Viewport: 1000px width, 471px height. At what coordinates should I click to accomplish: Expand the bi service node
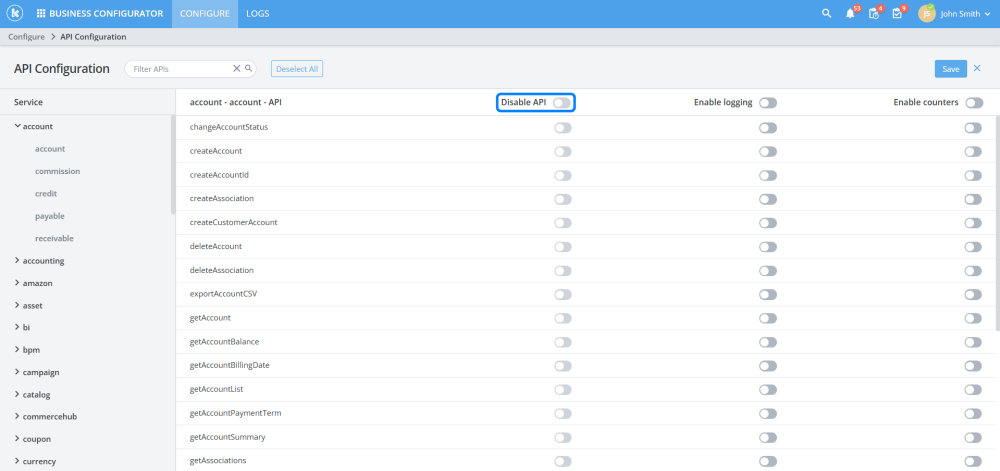[x=17, y=327]
